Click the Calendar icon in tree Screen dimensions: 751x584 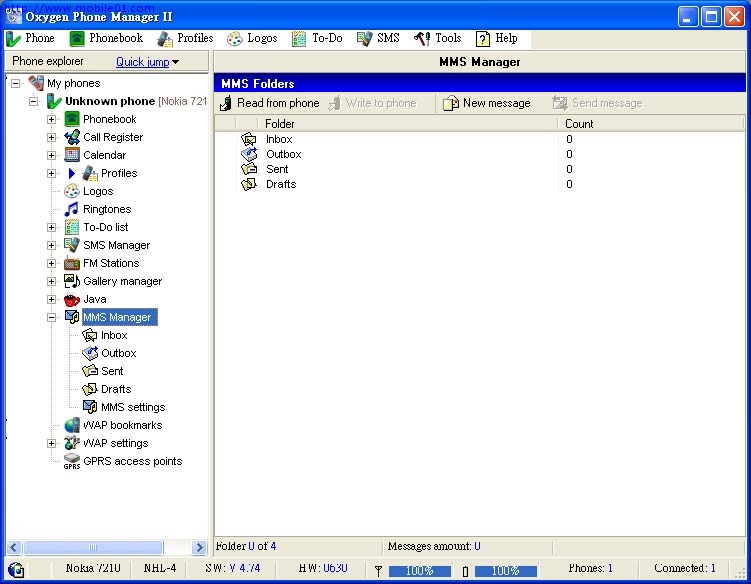72,155
